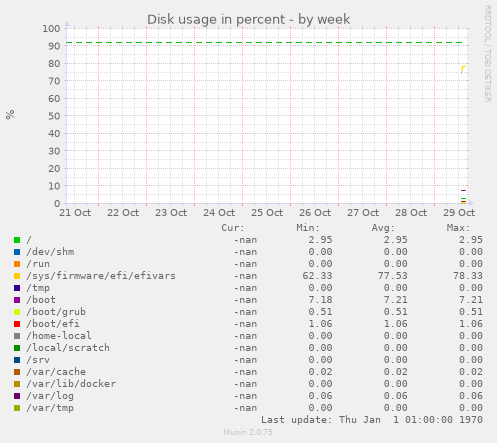Click the purple /boot swatch
Screen dimensions: 497x443
click(x=17, y=300)
